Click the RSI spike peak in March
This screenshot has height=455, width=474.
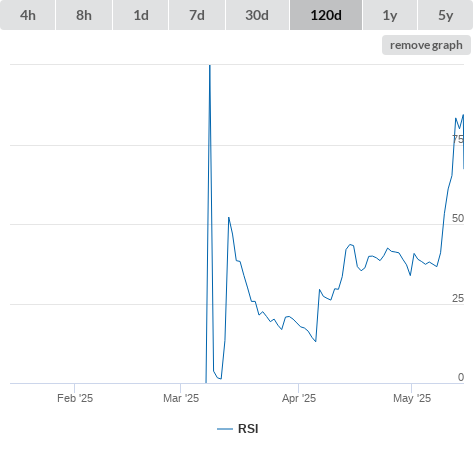tap(210, 66)
